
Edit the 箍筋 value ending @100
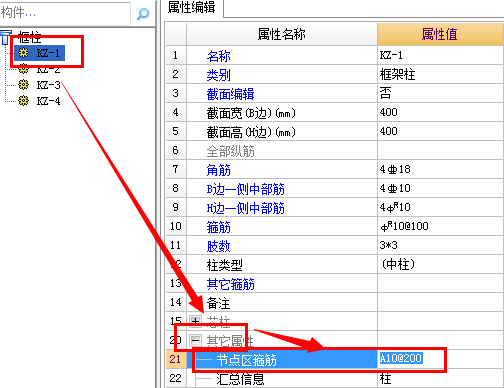click(x=440, y=226)
